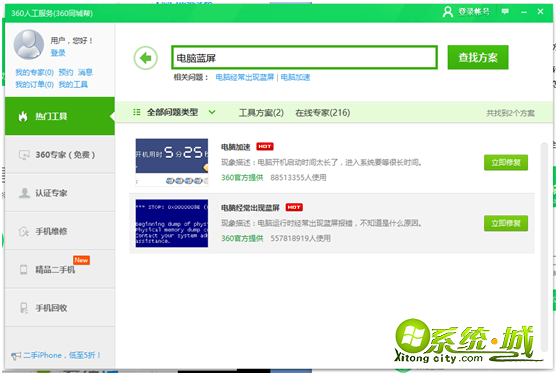Click the green back arrow button
558x375 pixels.
pyautogui.click(x=146, y=58)
